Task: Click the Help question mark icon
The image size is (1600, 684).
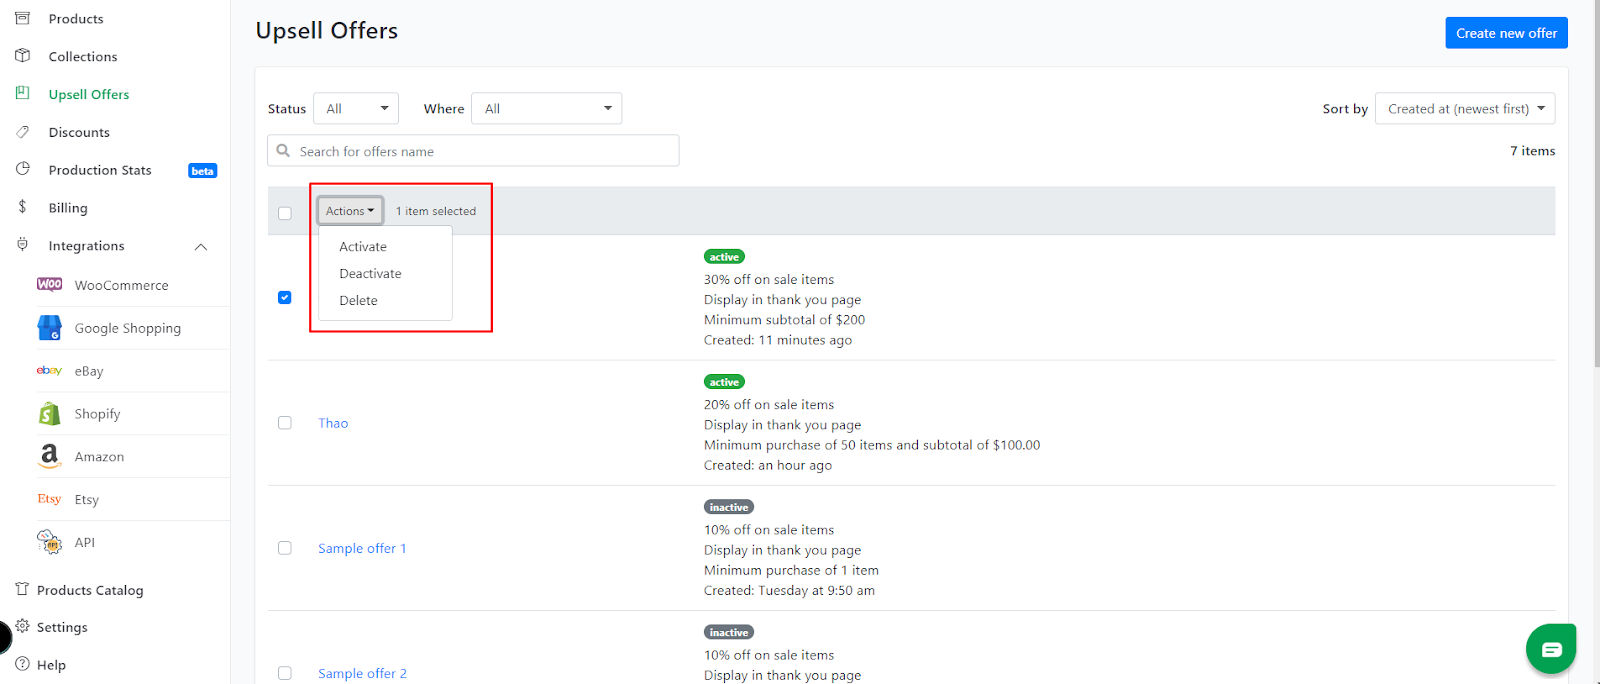Action: click(22, 664)
